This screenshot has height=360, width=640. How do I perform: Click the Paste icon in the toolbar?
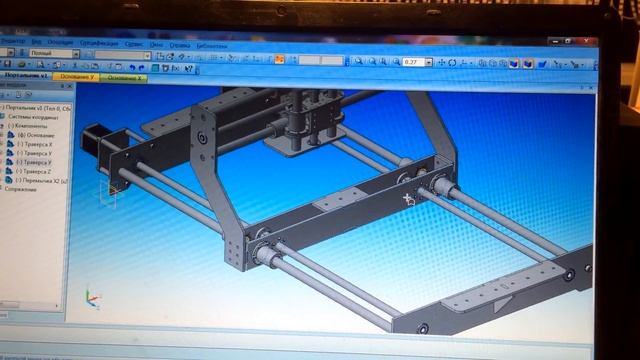(x=95, y=66)
